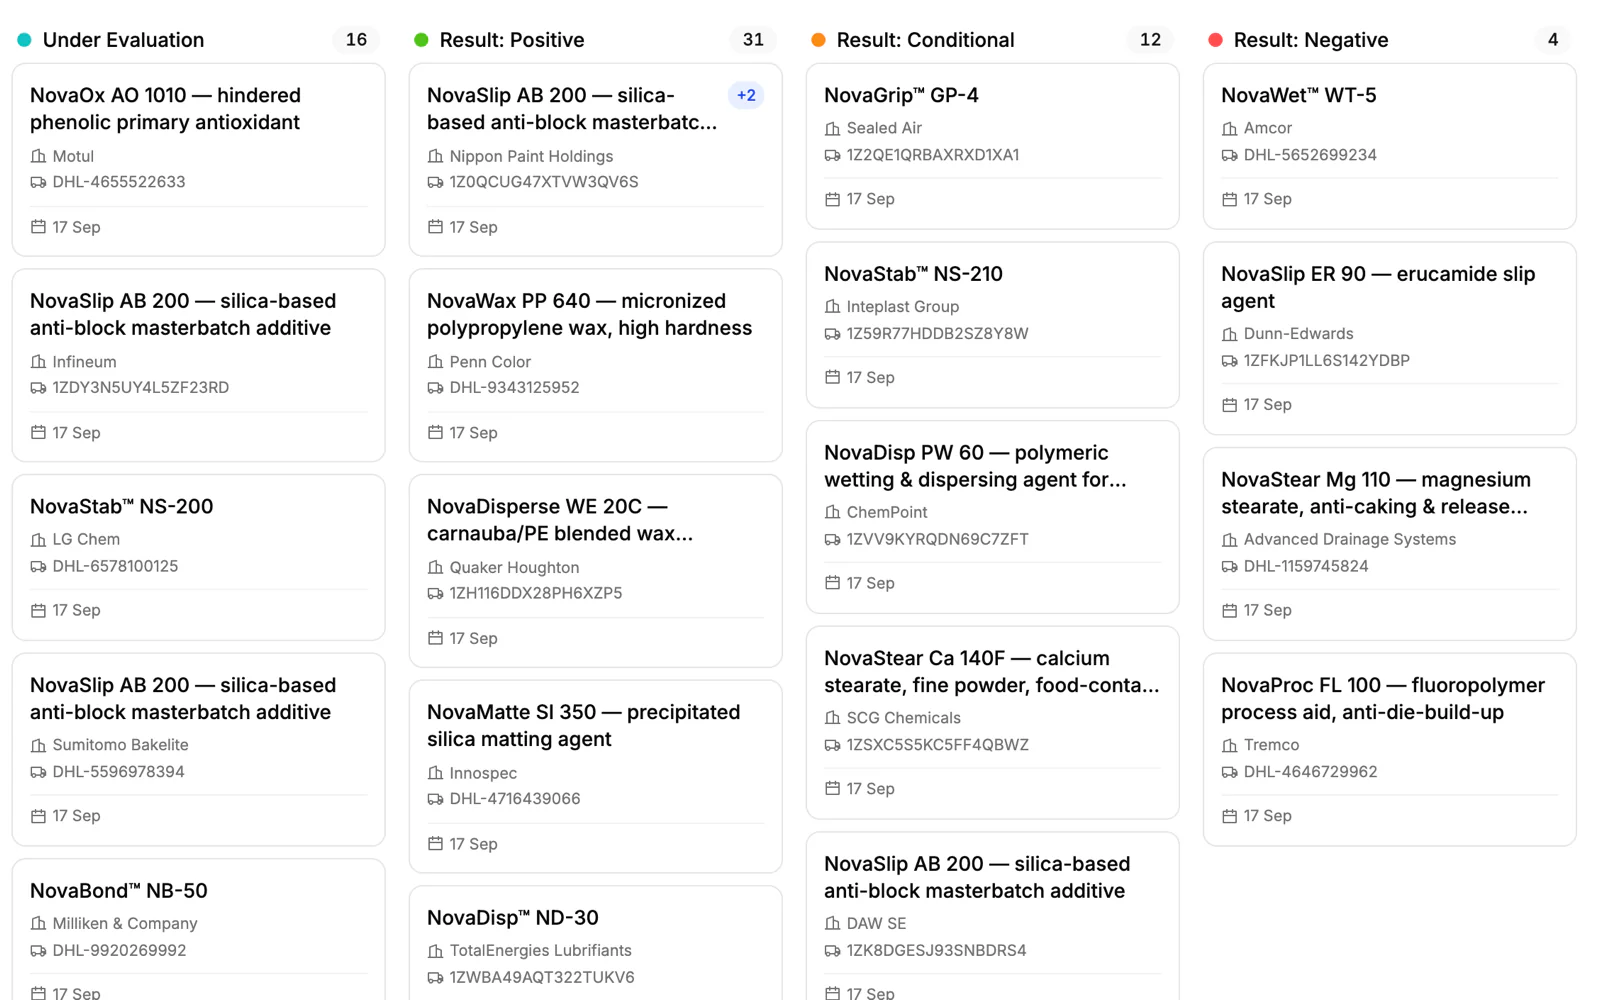This screenshot has height=1000, width=1600.
Task: Click the Sumitomo Bakelite customer name
Action: [120, 745]
